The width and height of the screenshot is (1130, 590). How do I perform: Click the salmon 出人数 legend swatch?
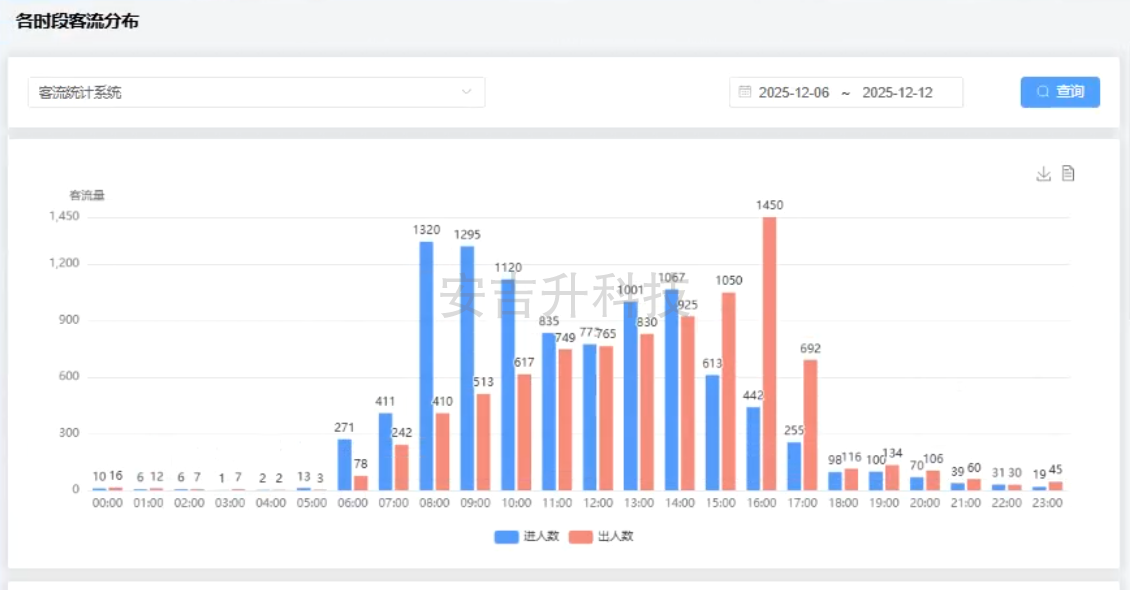pos(581,536)
